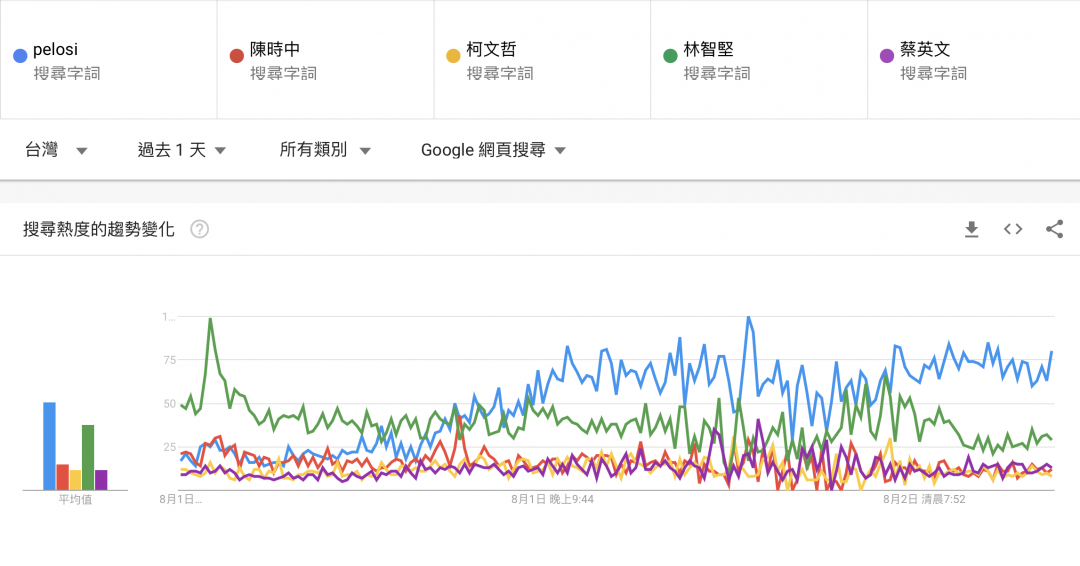
Task: Click the yellow dot next to 柯文哲
Action: pos(453,55)
